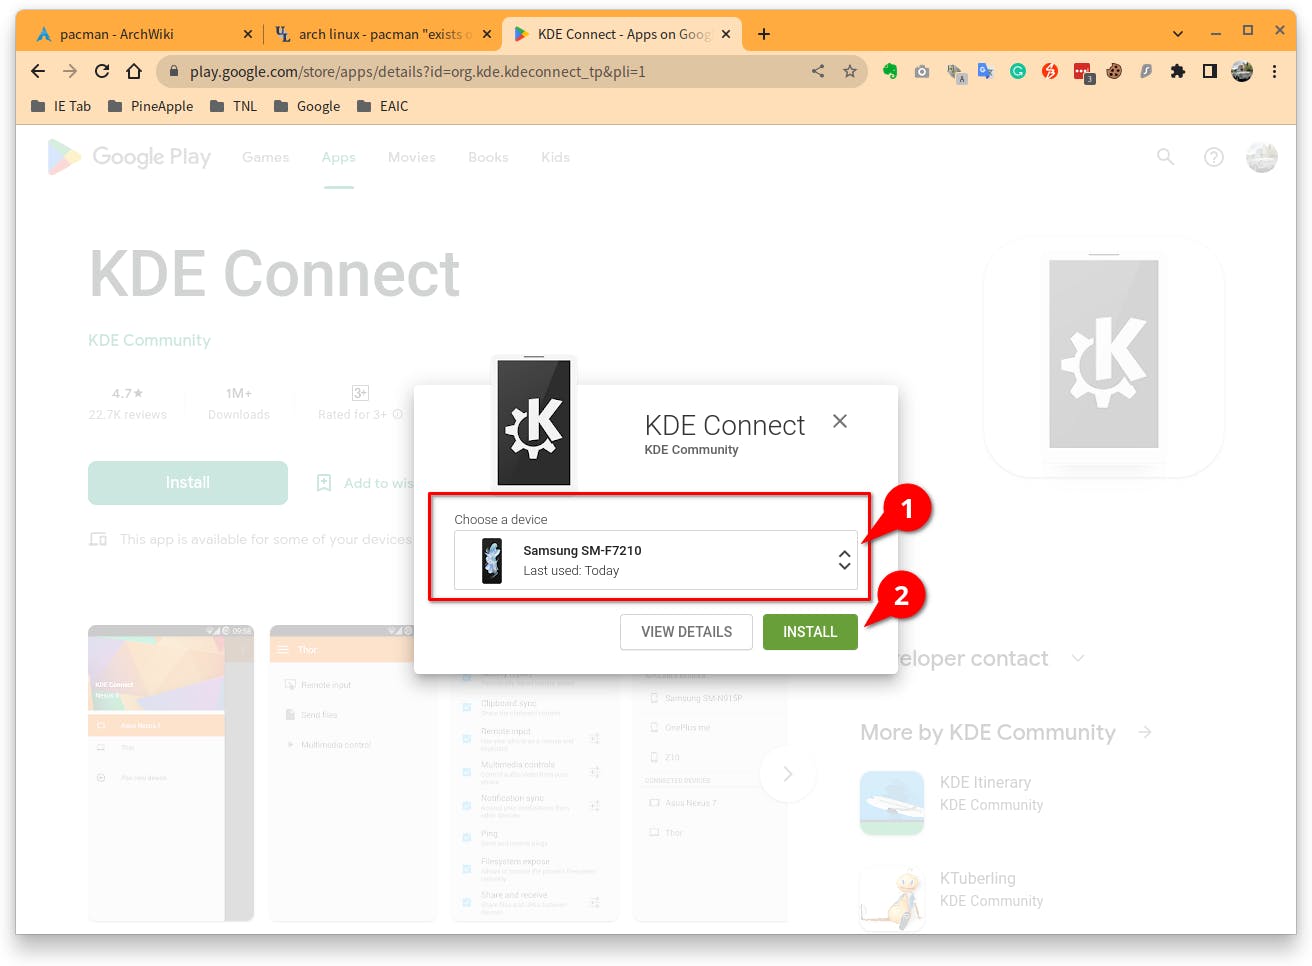
Task: Click the Add to wishlist button
Action: coord(364,483)
